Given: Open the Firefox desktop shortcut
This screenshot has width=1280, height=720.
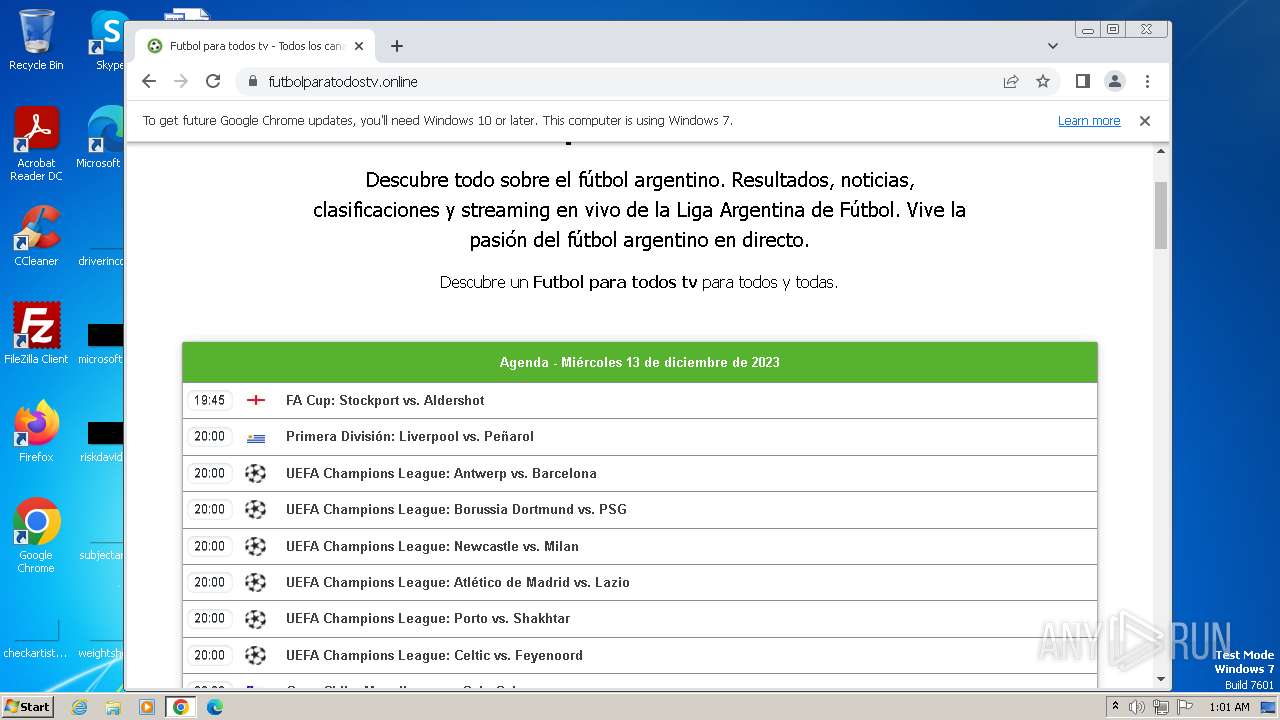Looking at the screenshot, I should pos(36,432).
